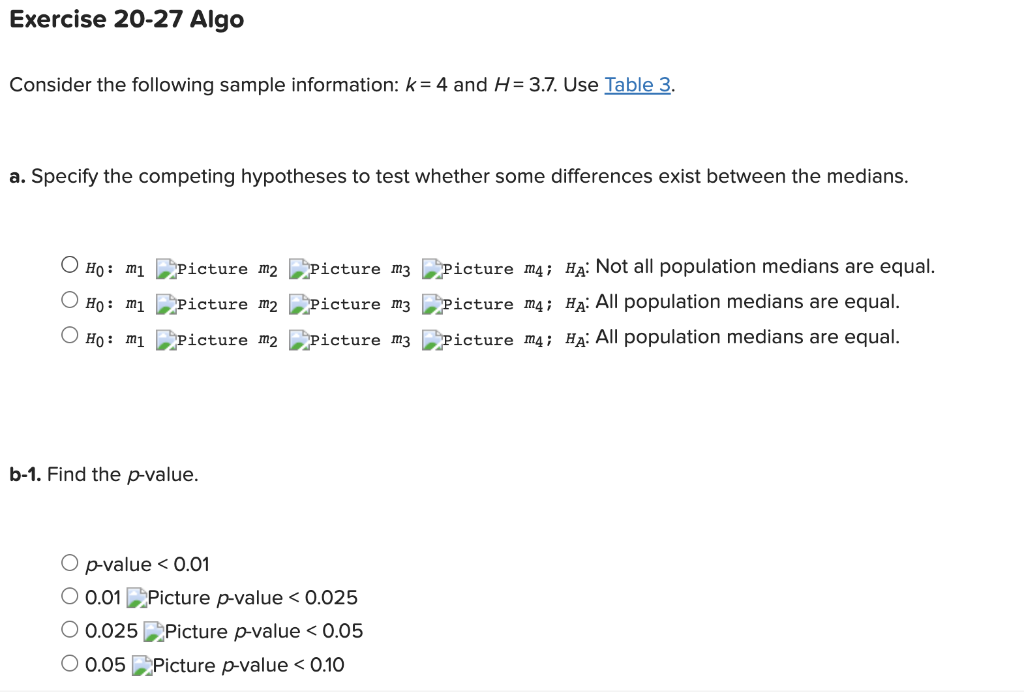
Task: Click the Picture icon before m4 in third hypothesis row
Action: coord(430,338)
